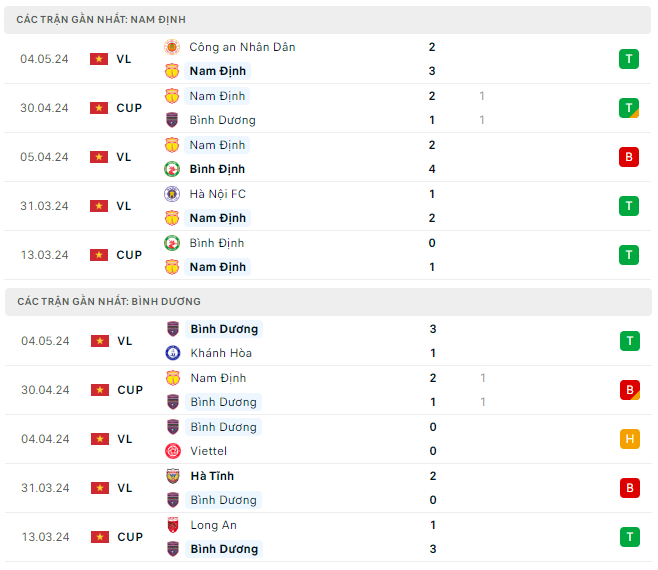Click the Công an Nhân Dân team logo
Image resolution: width=658 pixels, height=570 pixels.
172,47
